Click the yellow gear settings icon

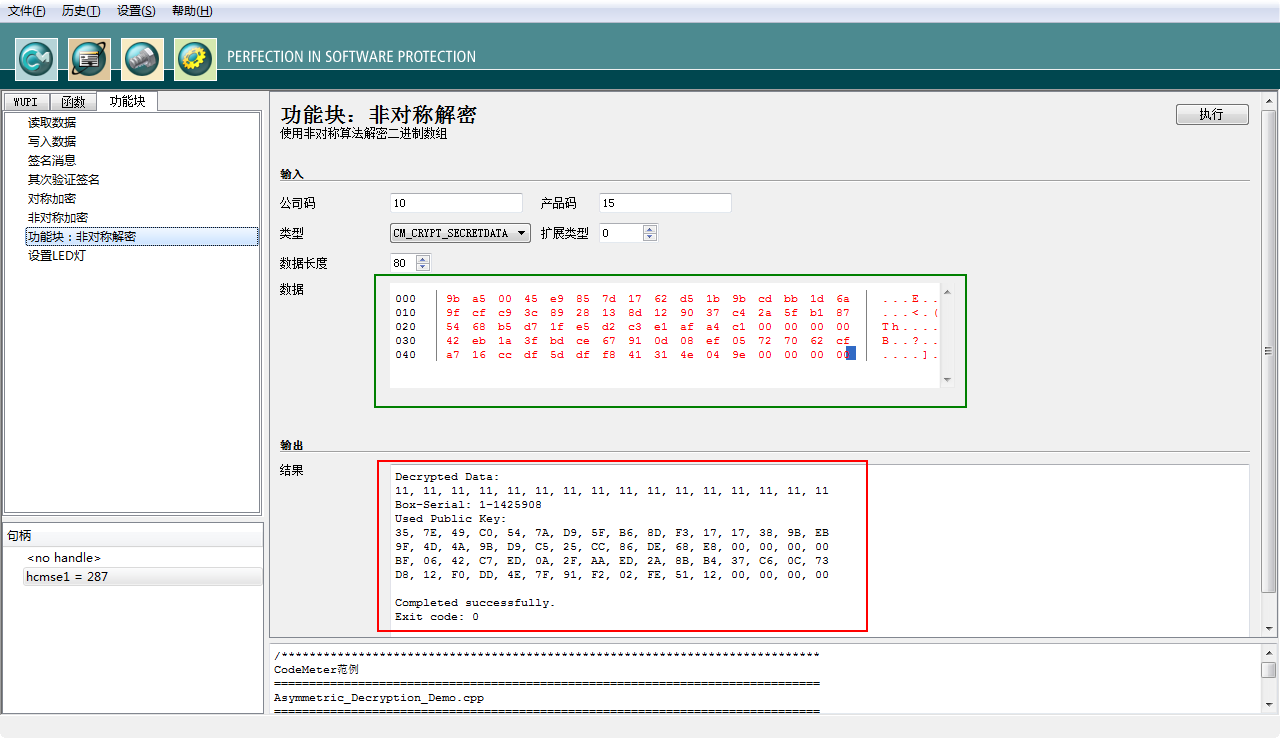tap(196, 59)
